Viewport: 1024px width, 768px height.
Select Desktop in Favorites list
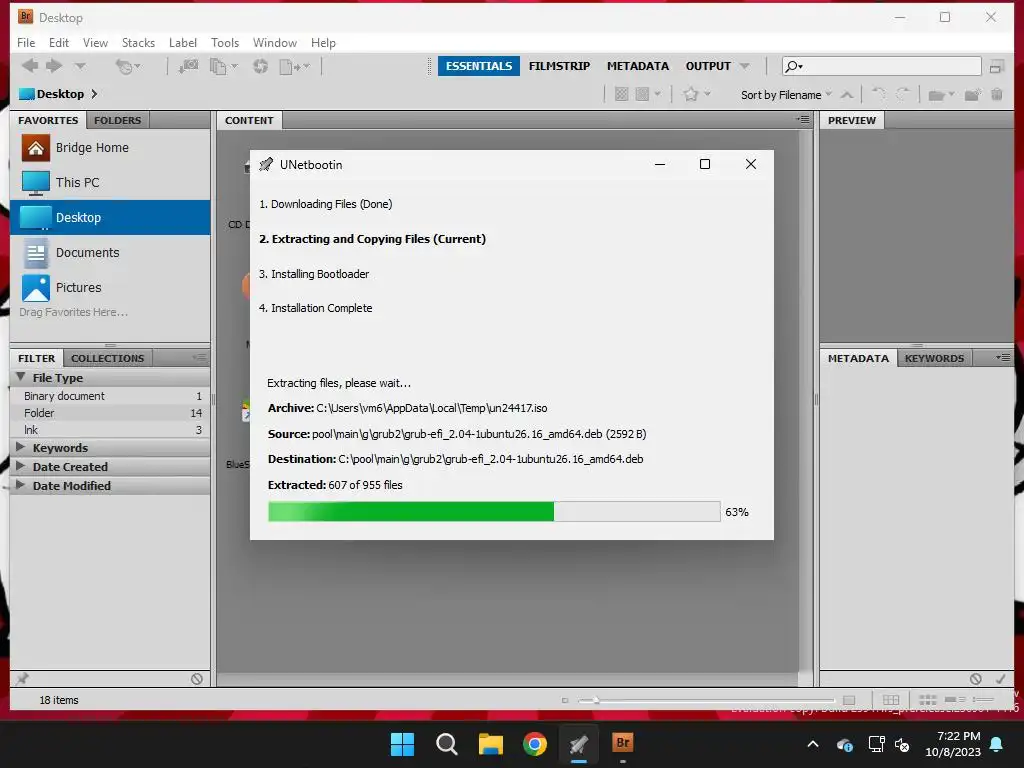point(110,217)
